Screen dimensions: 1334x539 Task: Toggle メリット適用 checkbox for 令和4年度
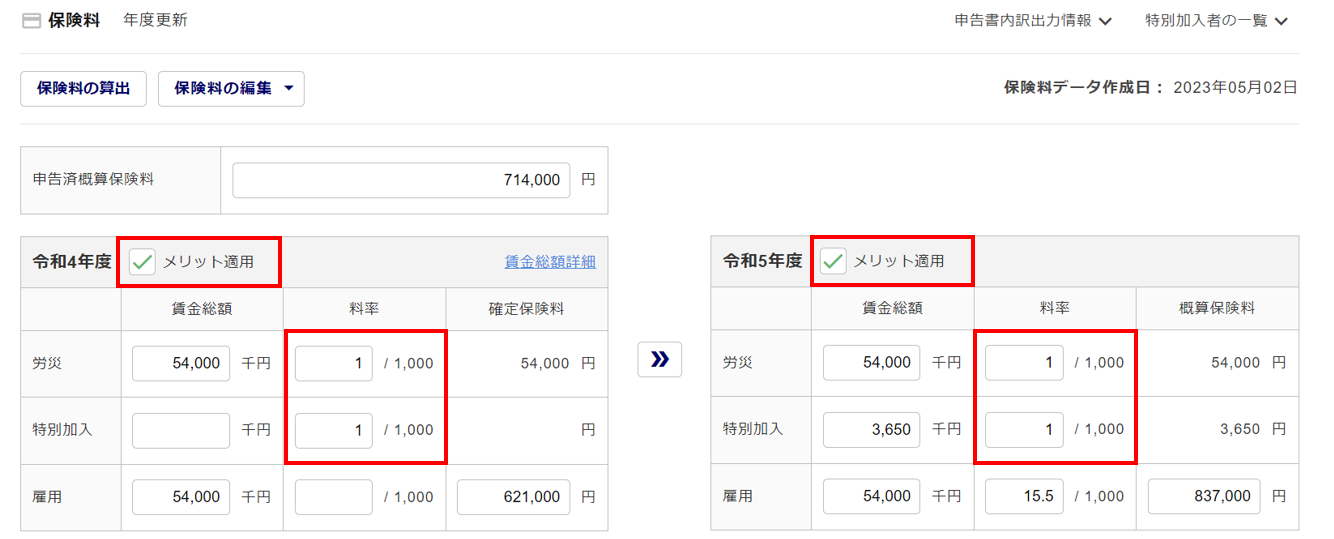click(x=143, y=262)
